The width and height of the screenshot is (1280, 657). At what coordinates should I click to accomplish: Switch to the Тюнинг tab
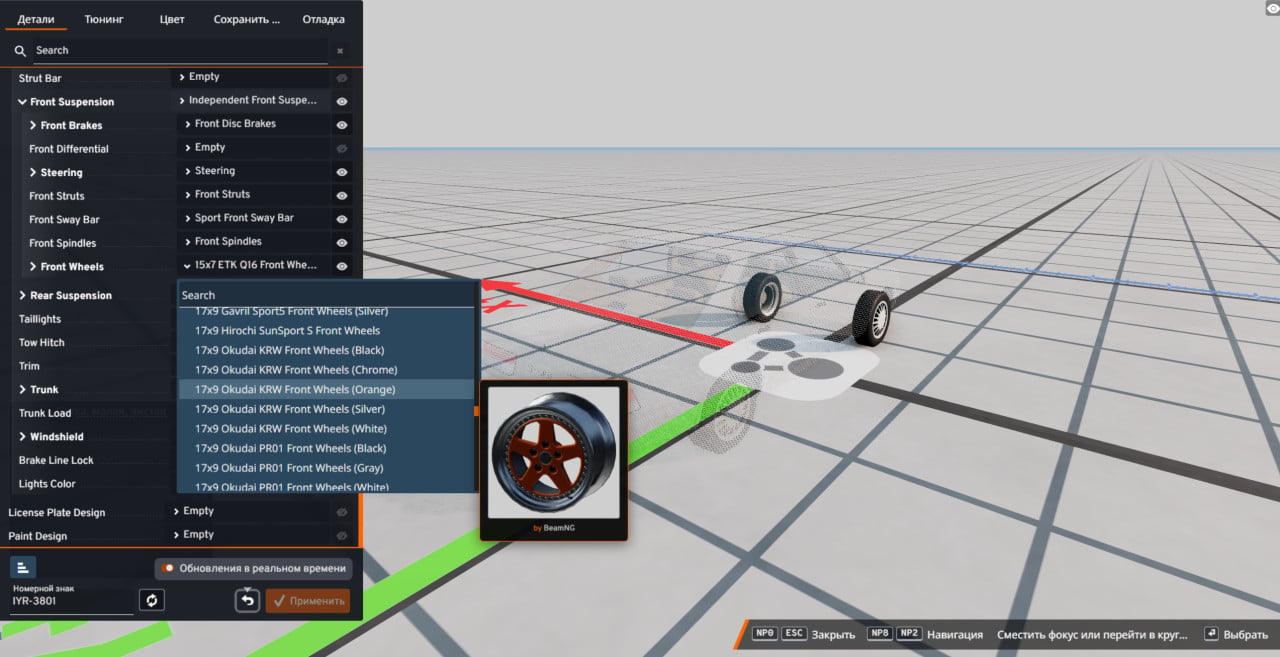[104, 19]
